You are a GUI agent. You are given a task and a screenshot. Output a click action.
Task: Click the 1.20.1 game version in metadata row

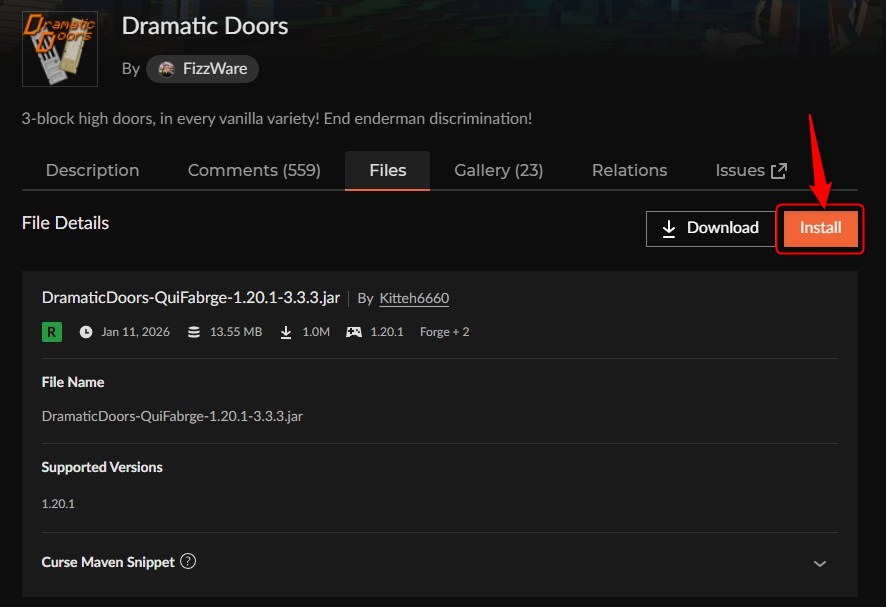(386, 332)
